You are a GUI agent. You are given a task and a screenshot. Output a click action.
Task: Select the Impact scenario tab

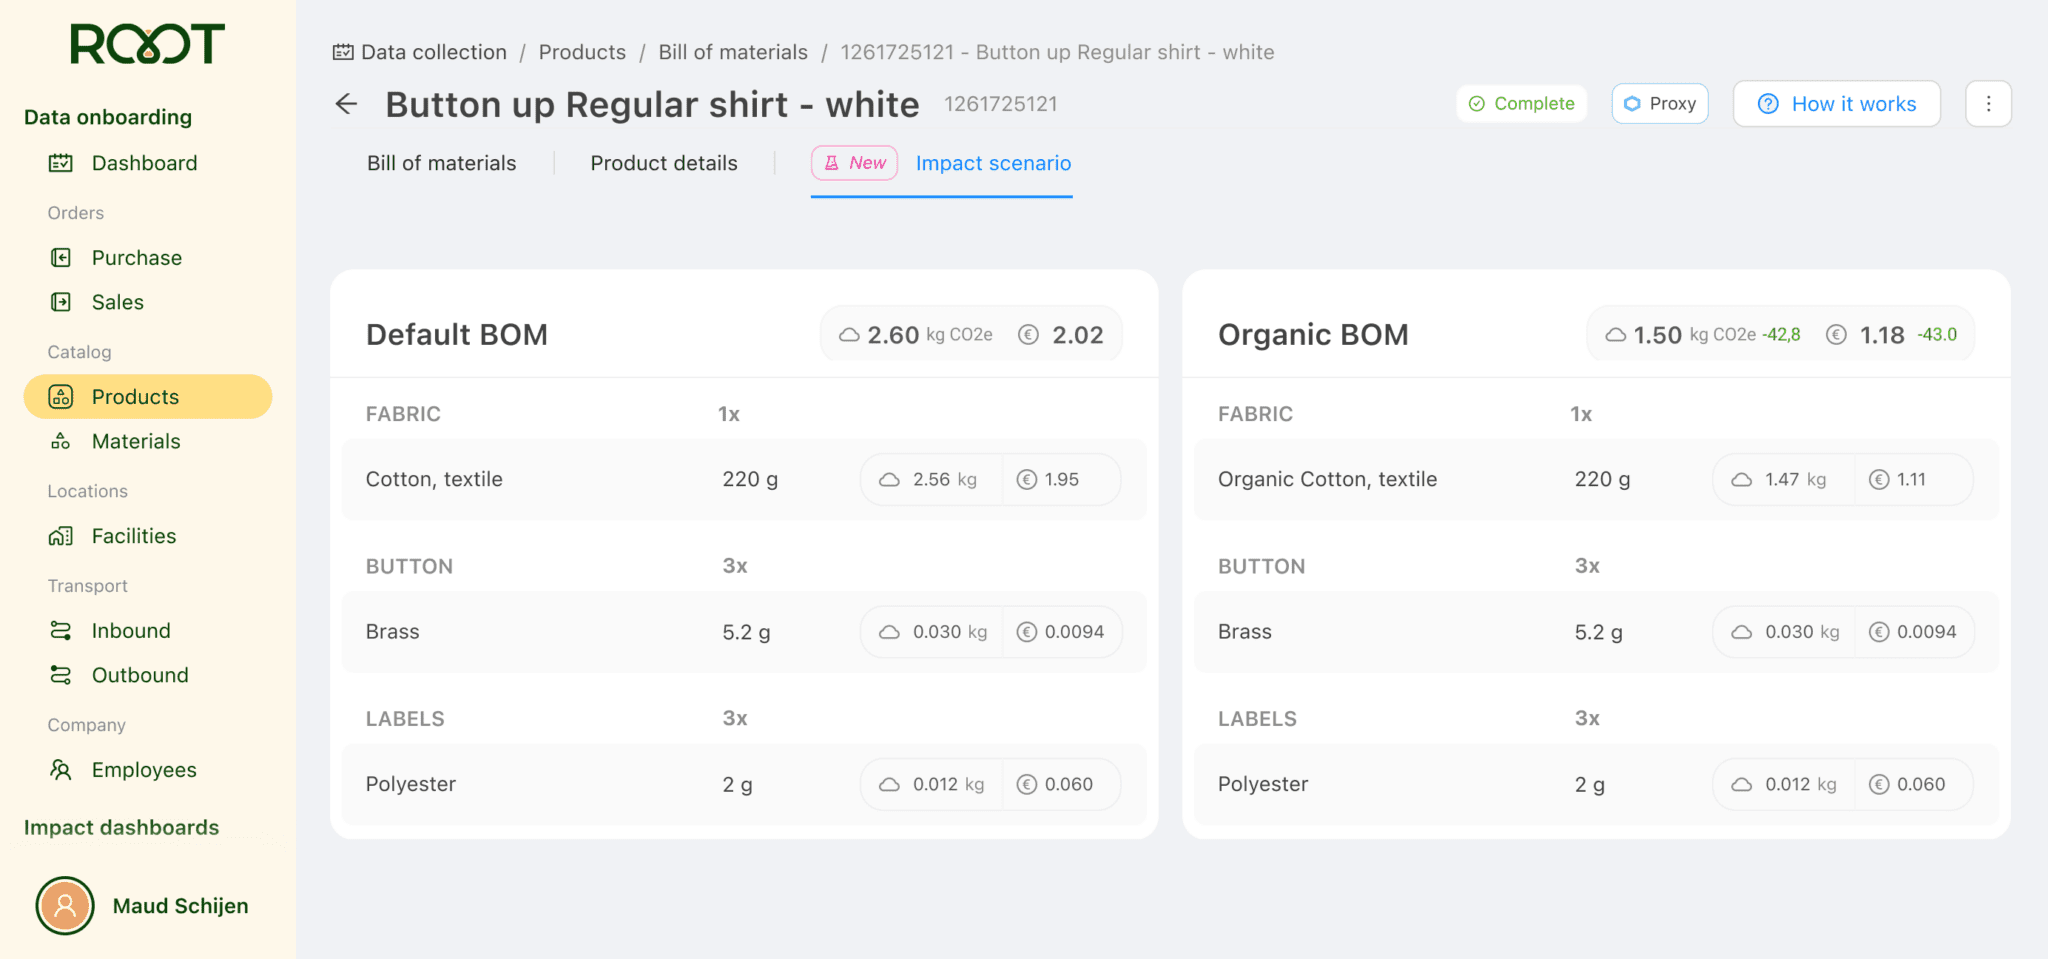pyautogui.click(x=992, y=163)
